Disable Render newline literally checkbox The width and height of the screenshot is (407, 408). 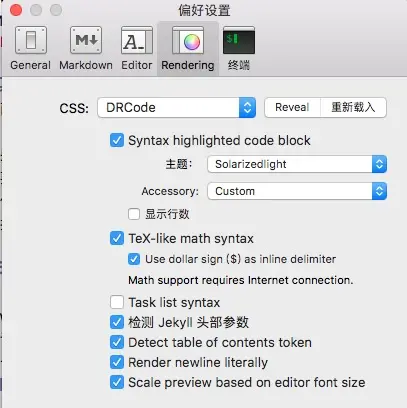pos(117,362)
